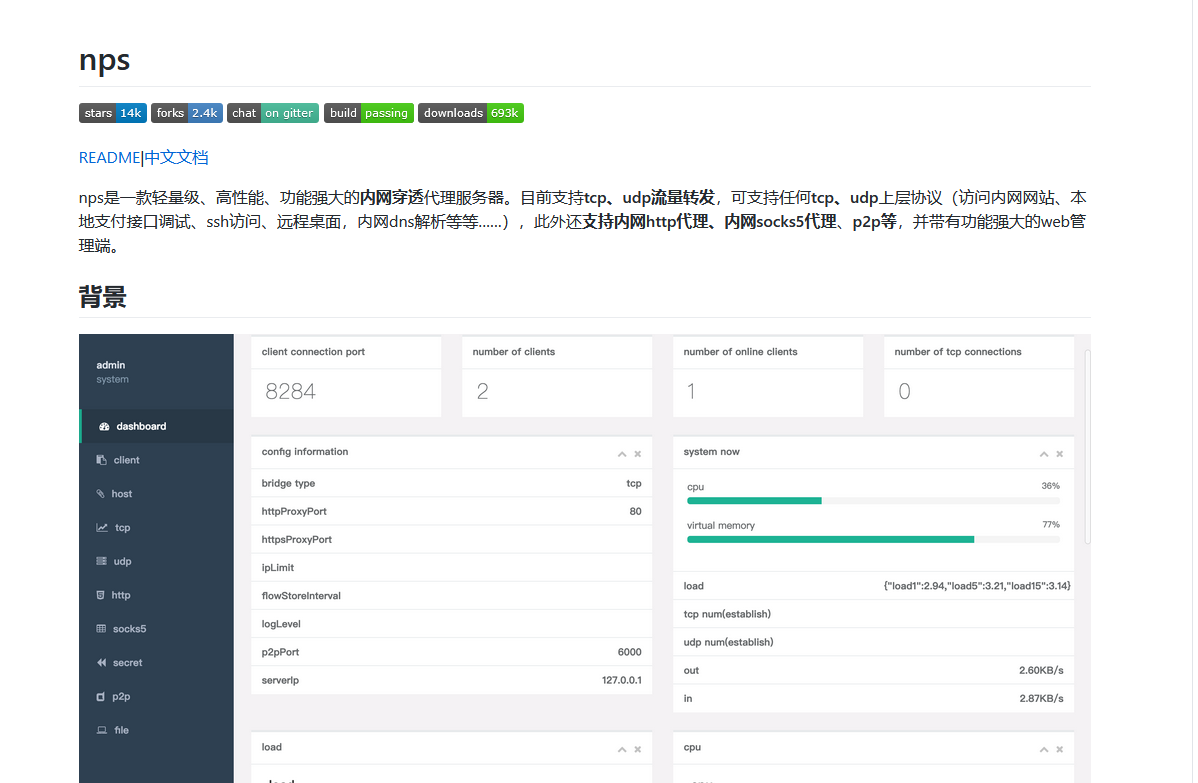Click the downloads 693k badge
Image resolution: width=1198 pixels, height=783 pixels.
pos(471,113)
